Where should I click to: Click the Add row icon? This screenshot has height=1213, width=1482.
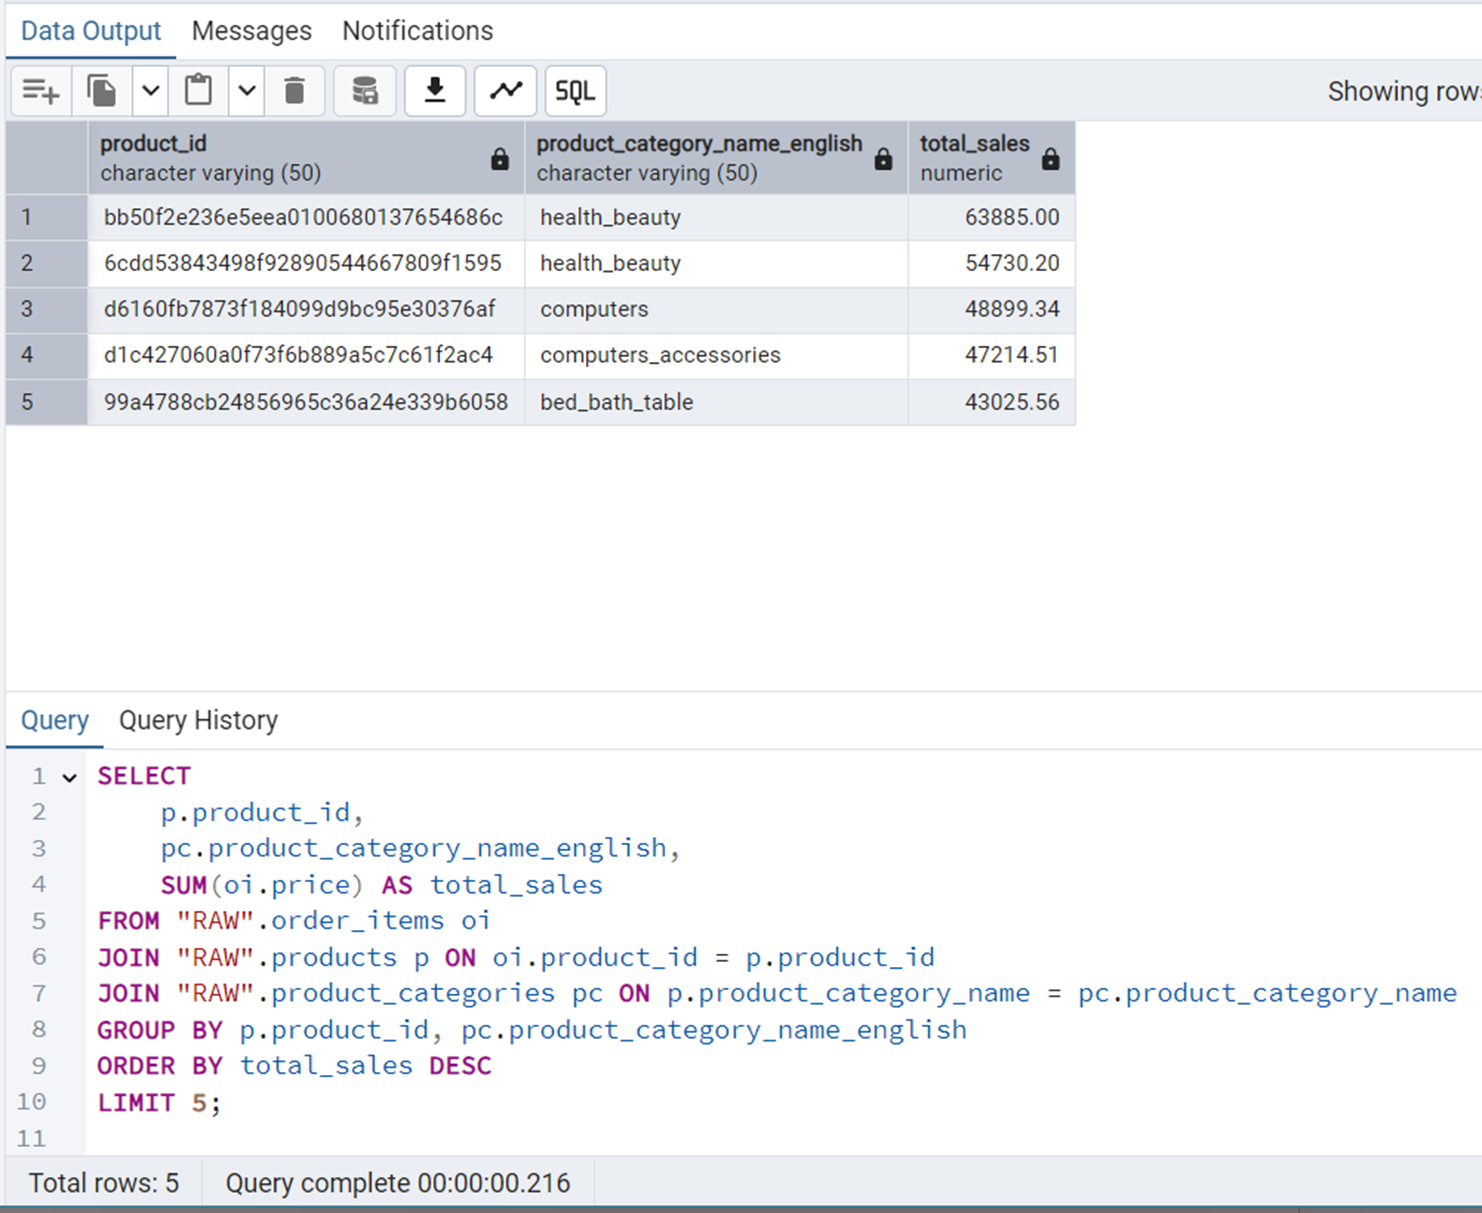[x=41, y=91]
